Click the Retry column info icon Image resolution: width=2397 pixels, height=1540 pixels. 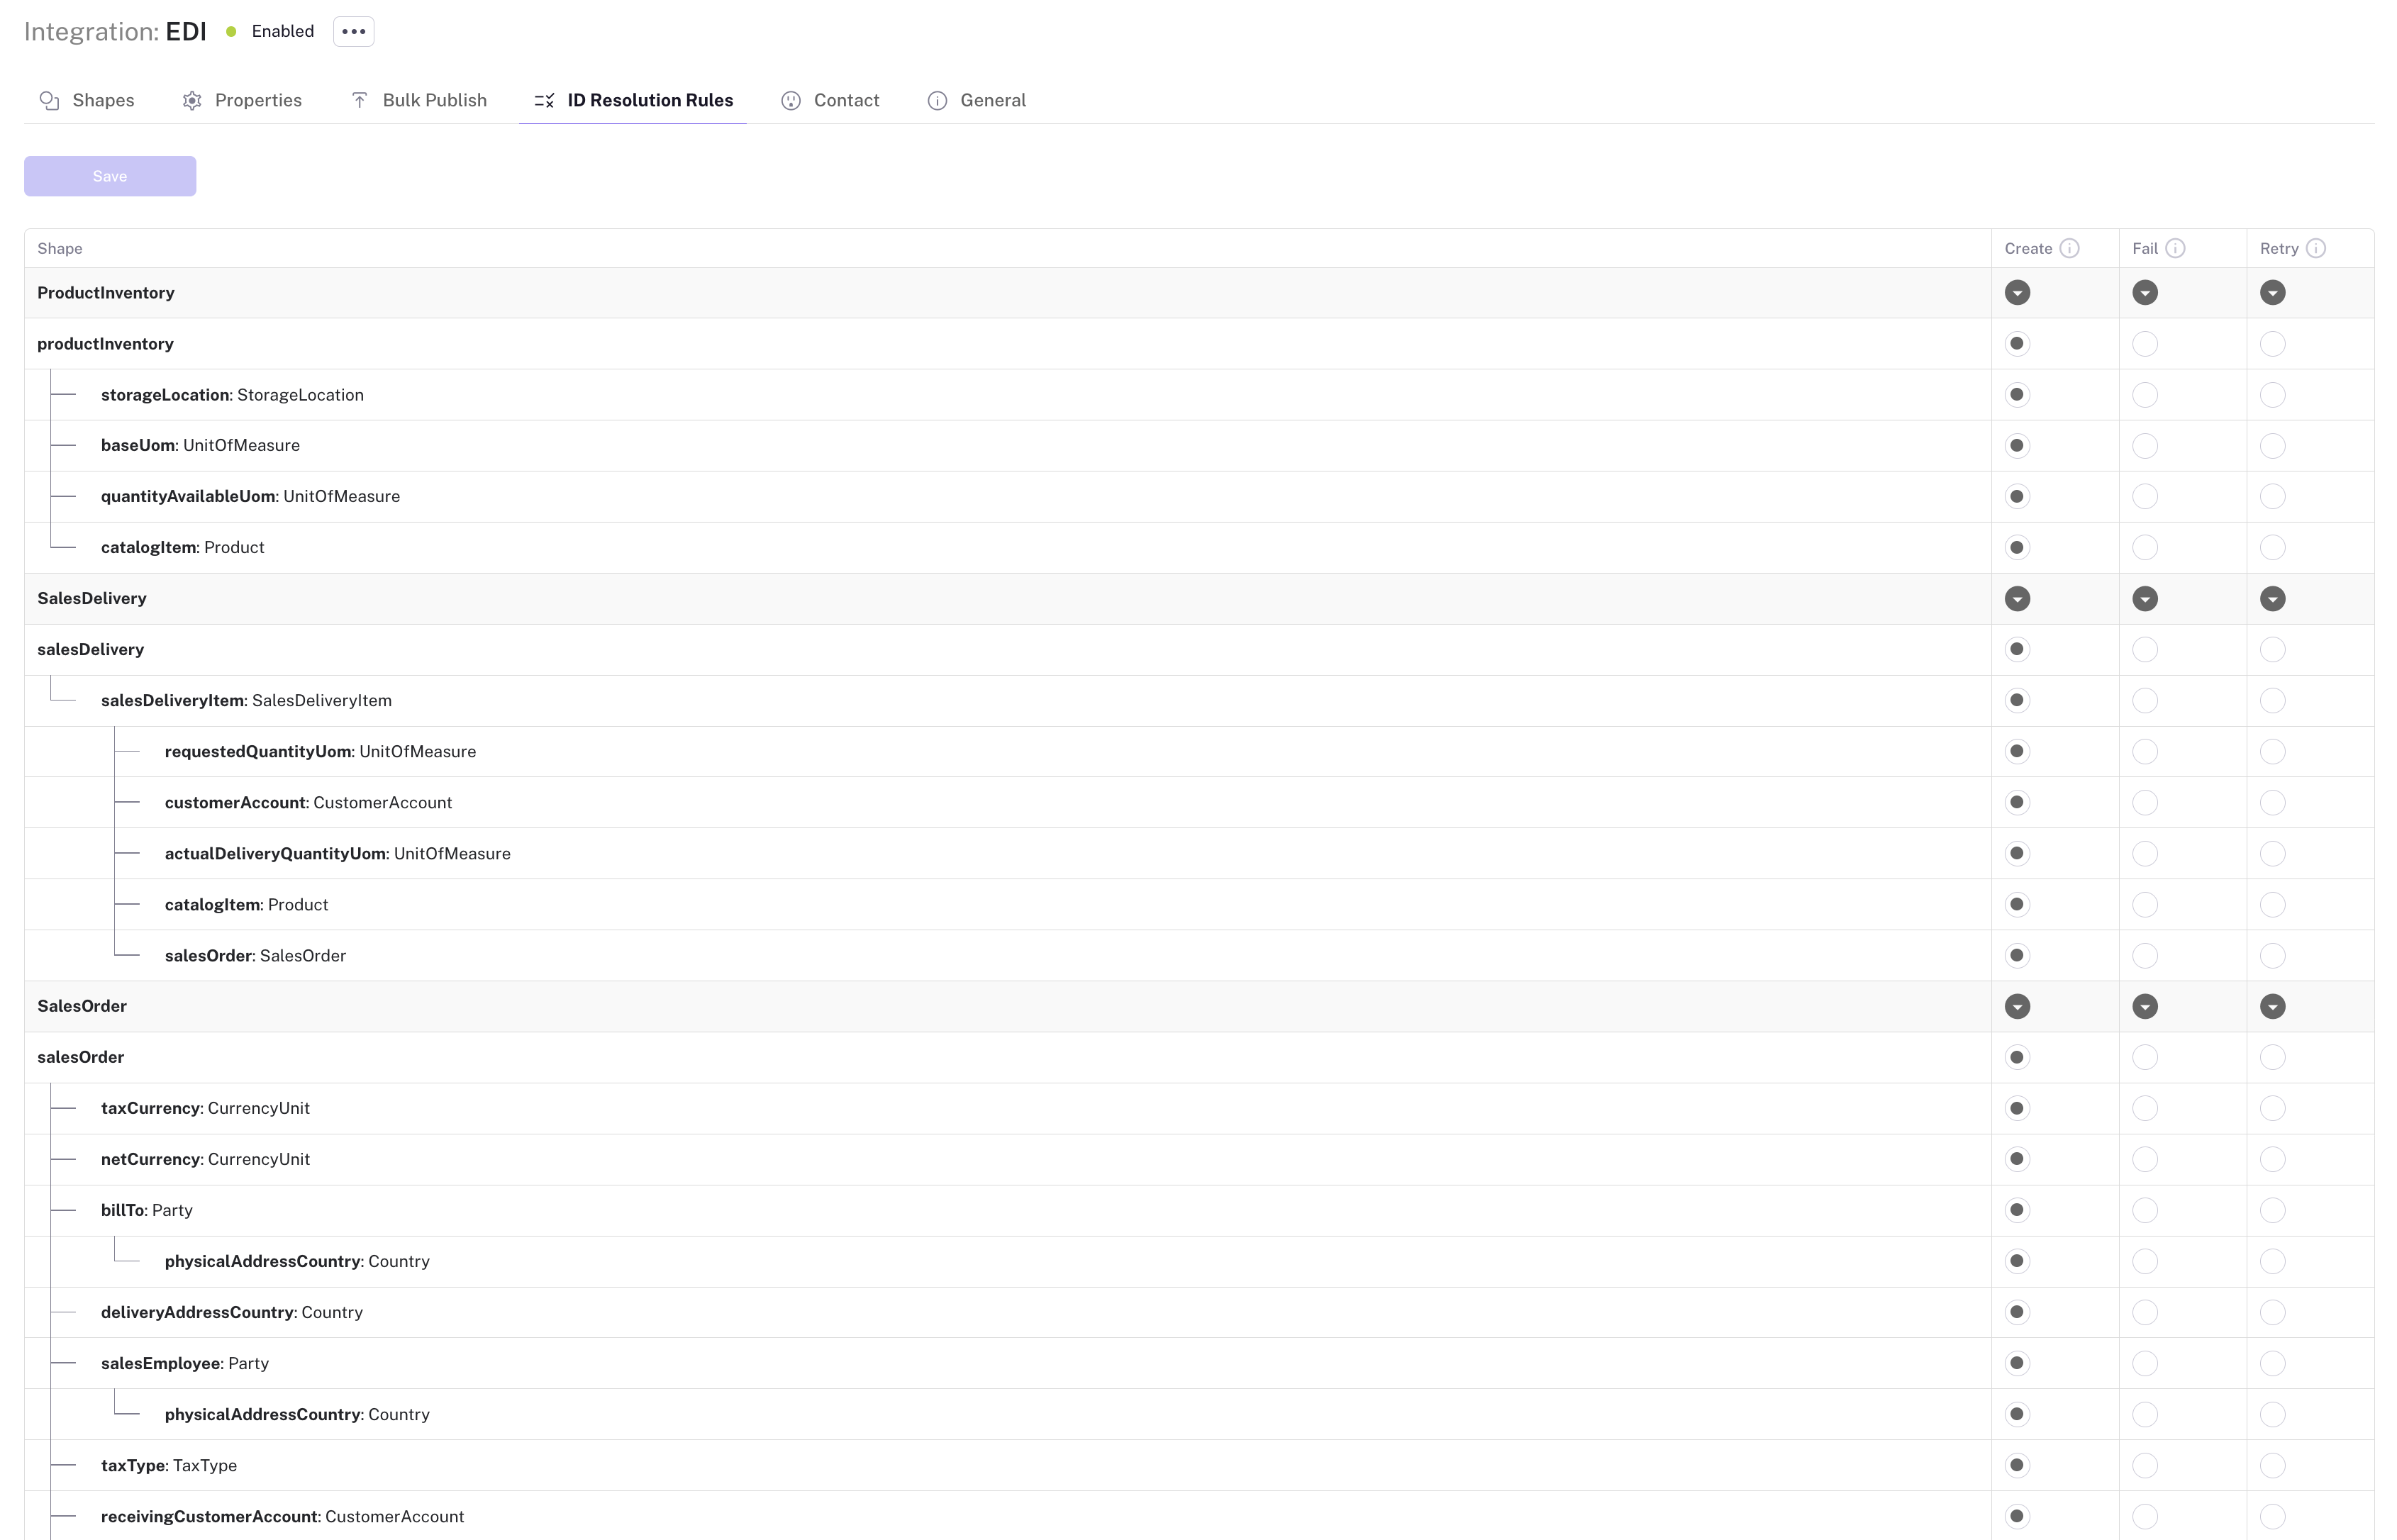click(x=2316, y=248)
